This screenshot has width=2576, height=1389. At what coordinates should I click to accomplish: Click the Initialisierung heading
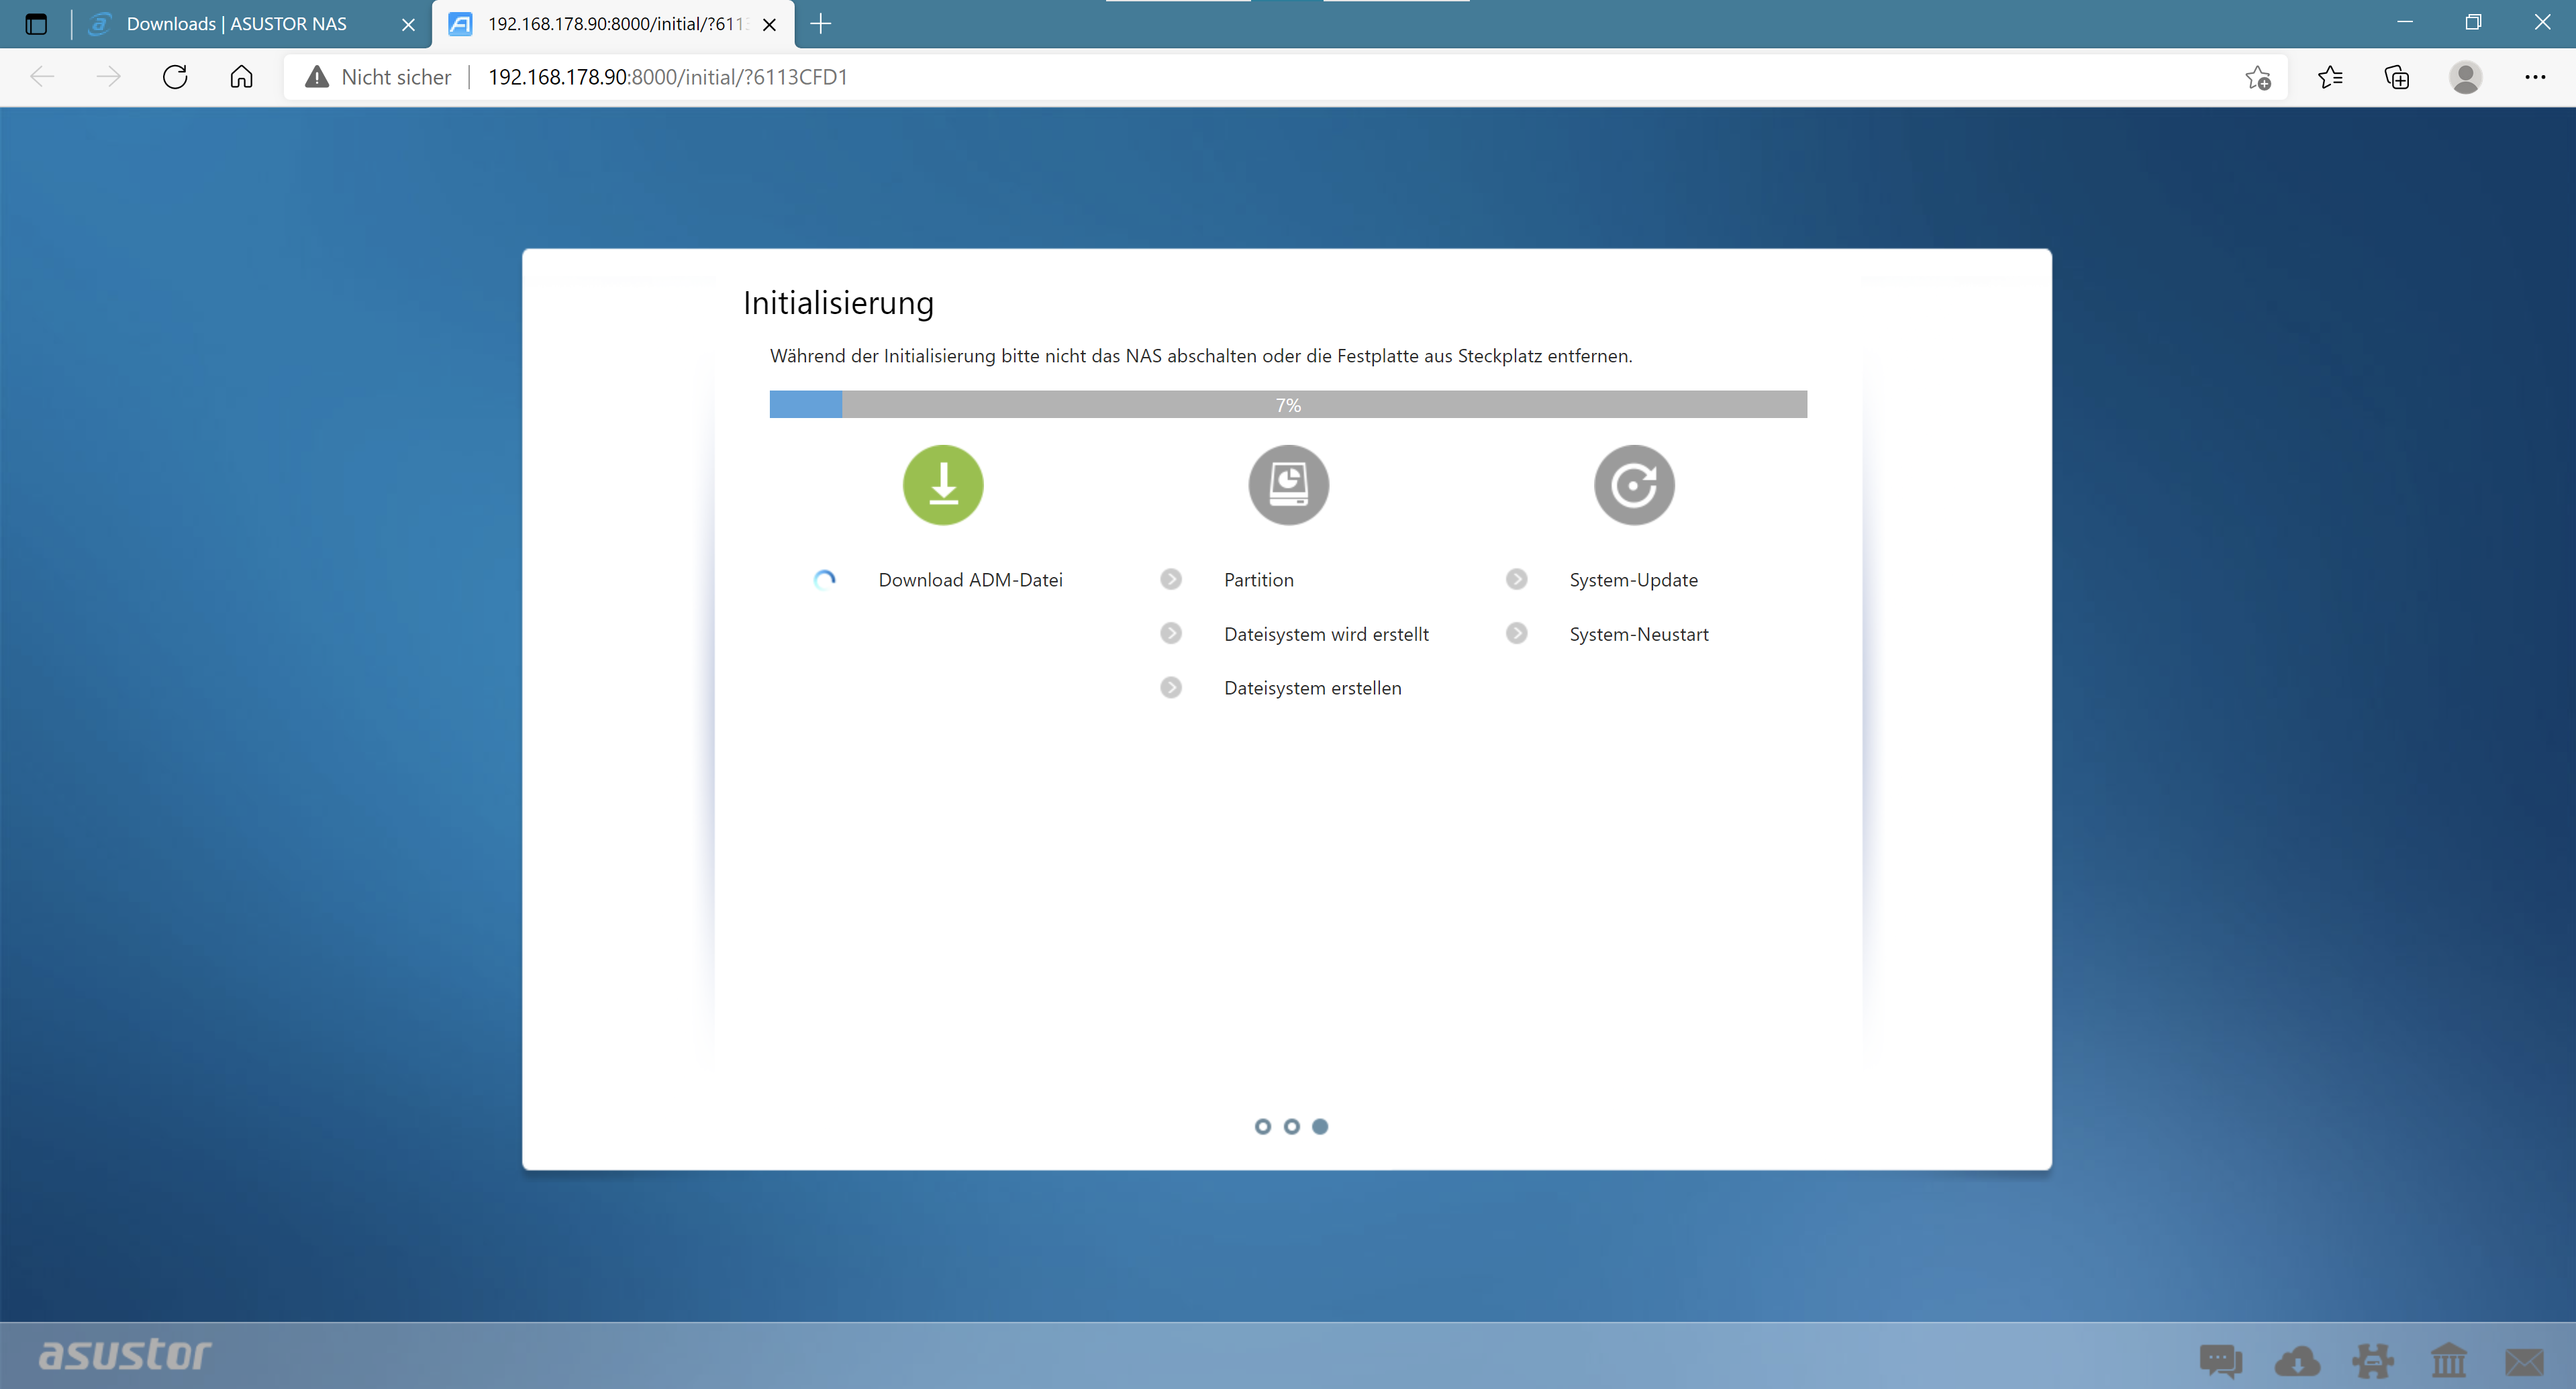click(838, 303)
